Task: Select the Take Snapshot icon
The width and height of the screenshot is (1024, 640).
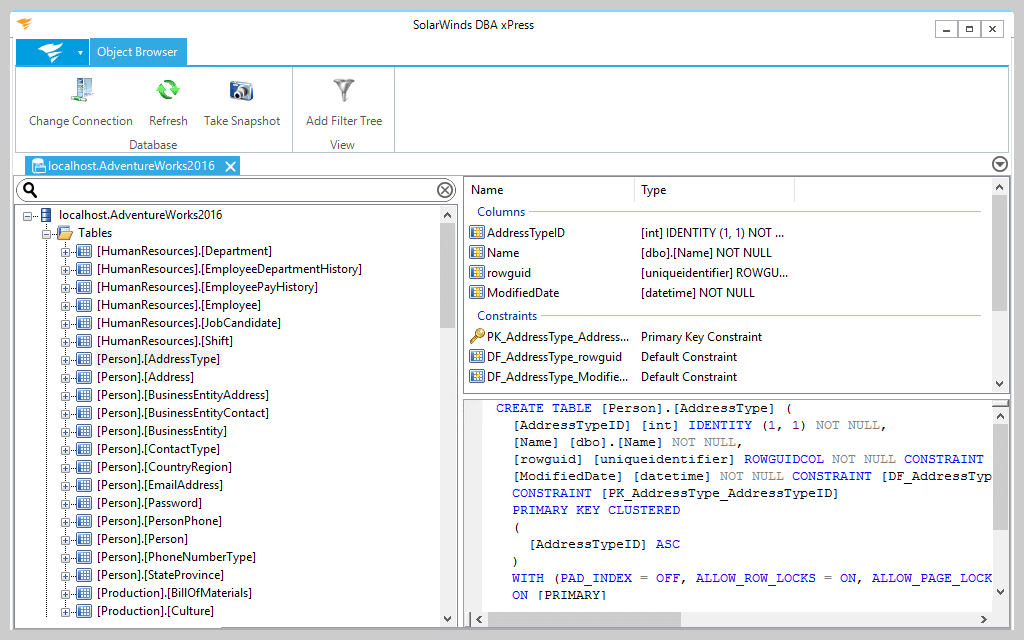Action: click(241, 91)
